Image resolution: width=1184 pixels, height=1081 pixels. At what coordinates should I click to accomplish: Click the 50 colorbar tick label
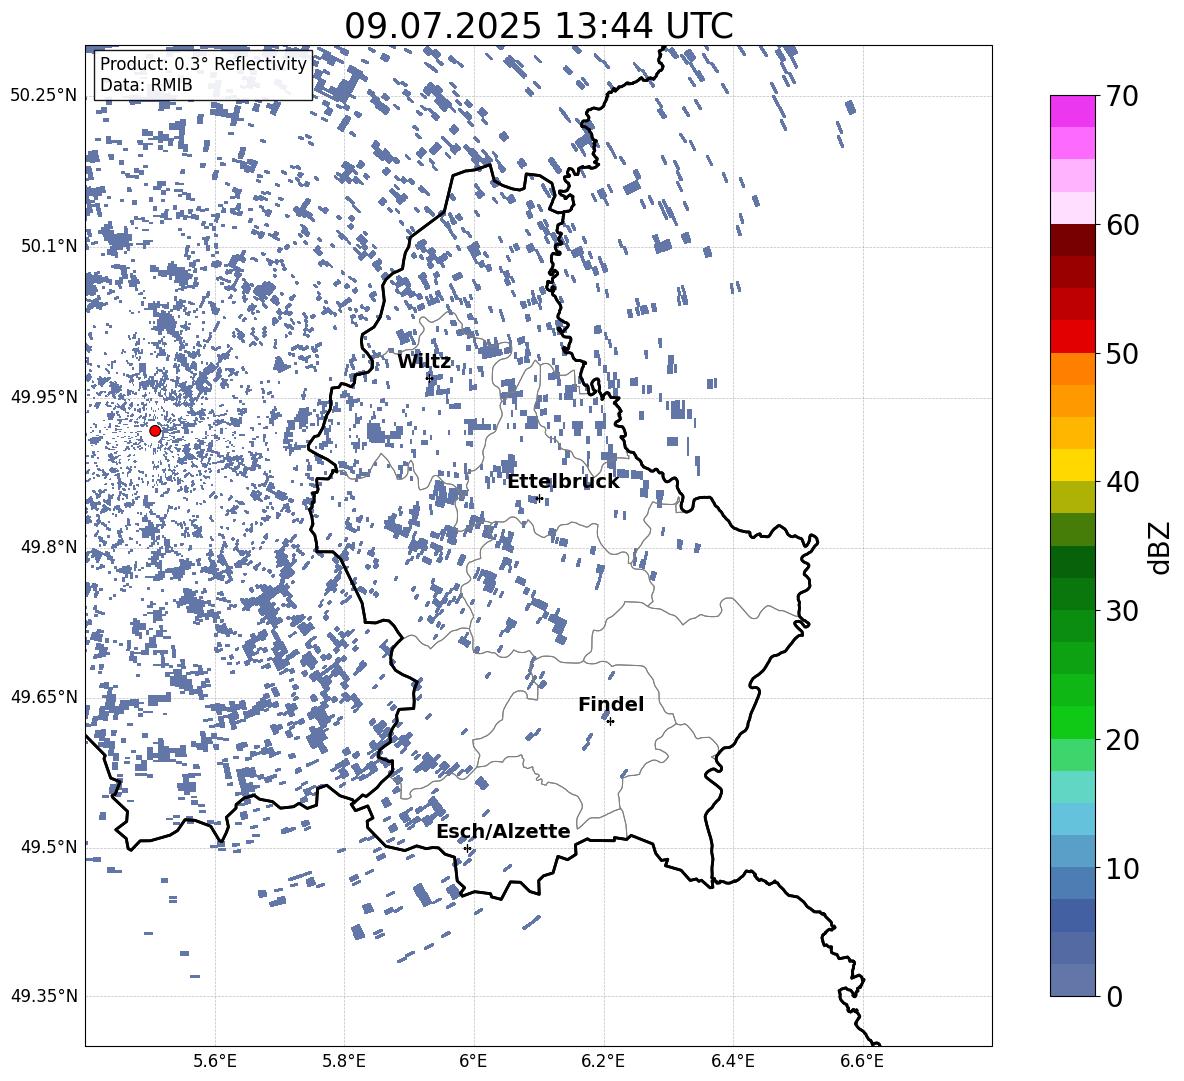click(1122, 353)
